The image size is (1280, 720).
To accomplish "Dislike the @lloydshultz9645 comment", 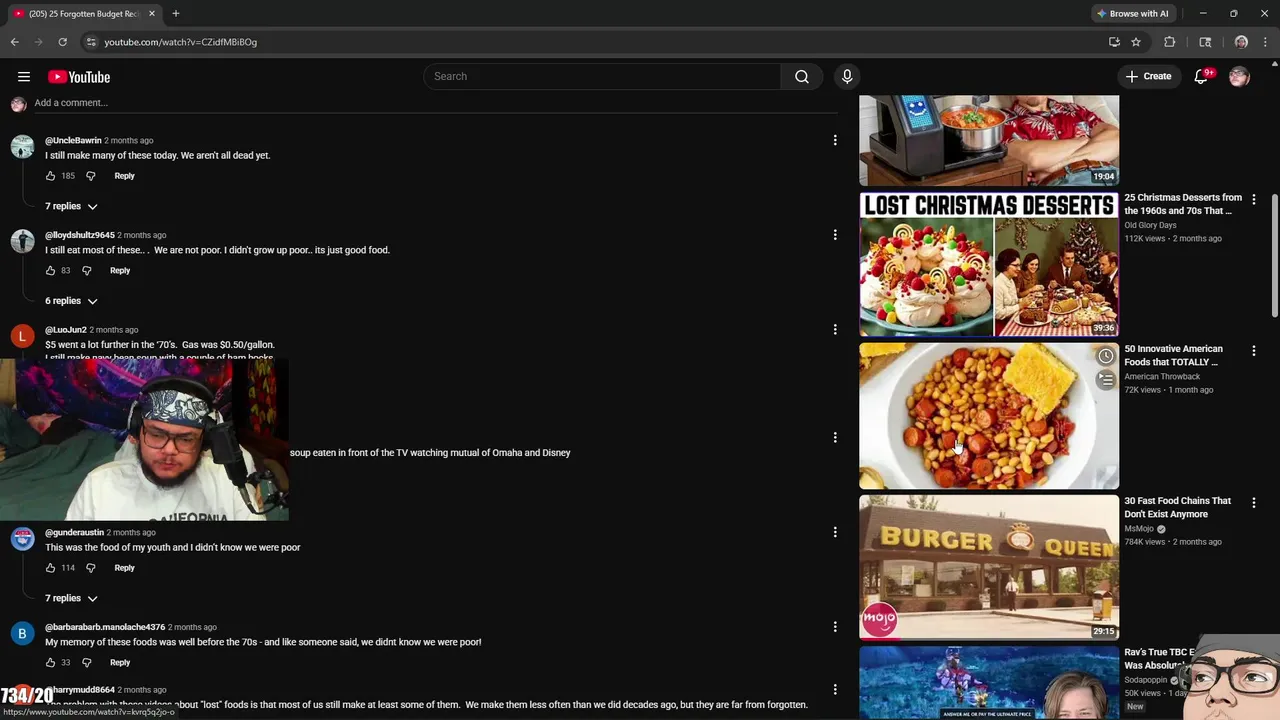I will coord(86,271).
